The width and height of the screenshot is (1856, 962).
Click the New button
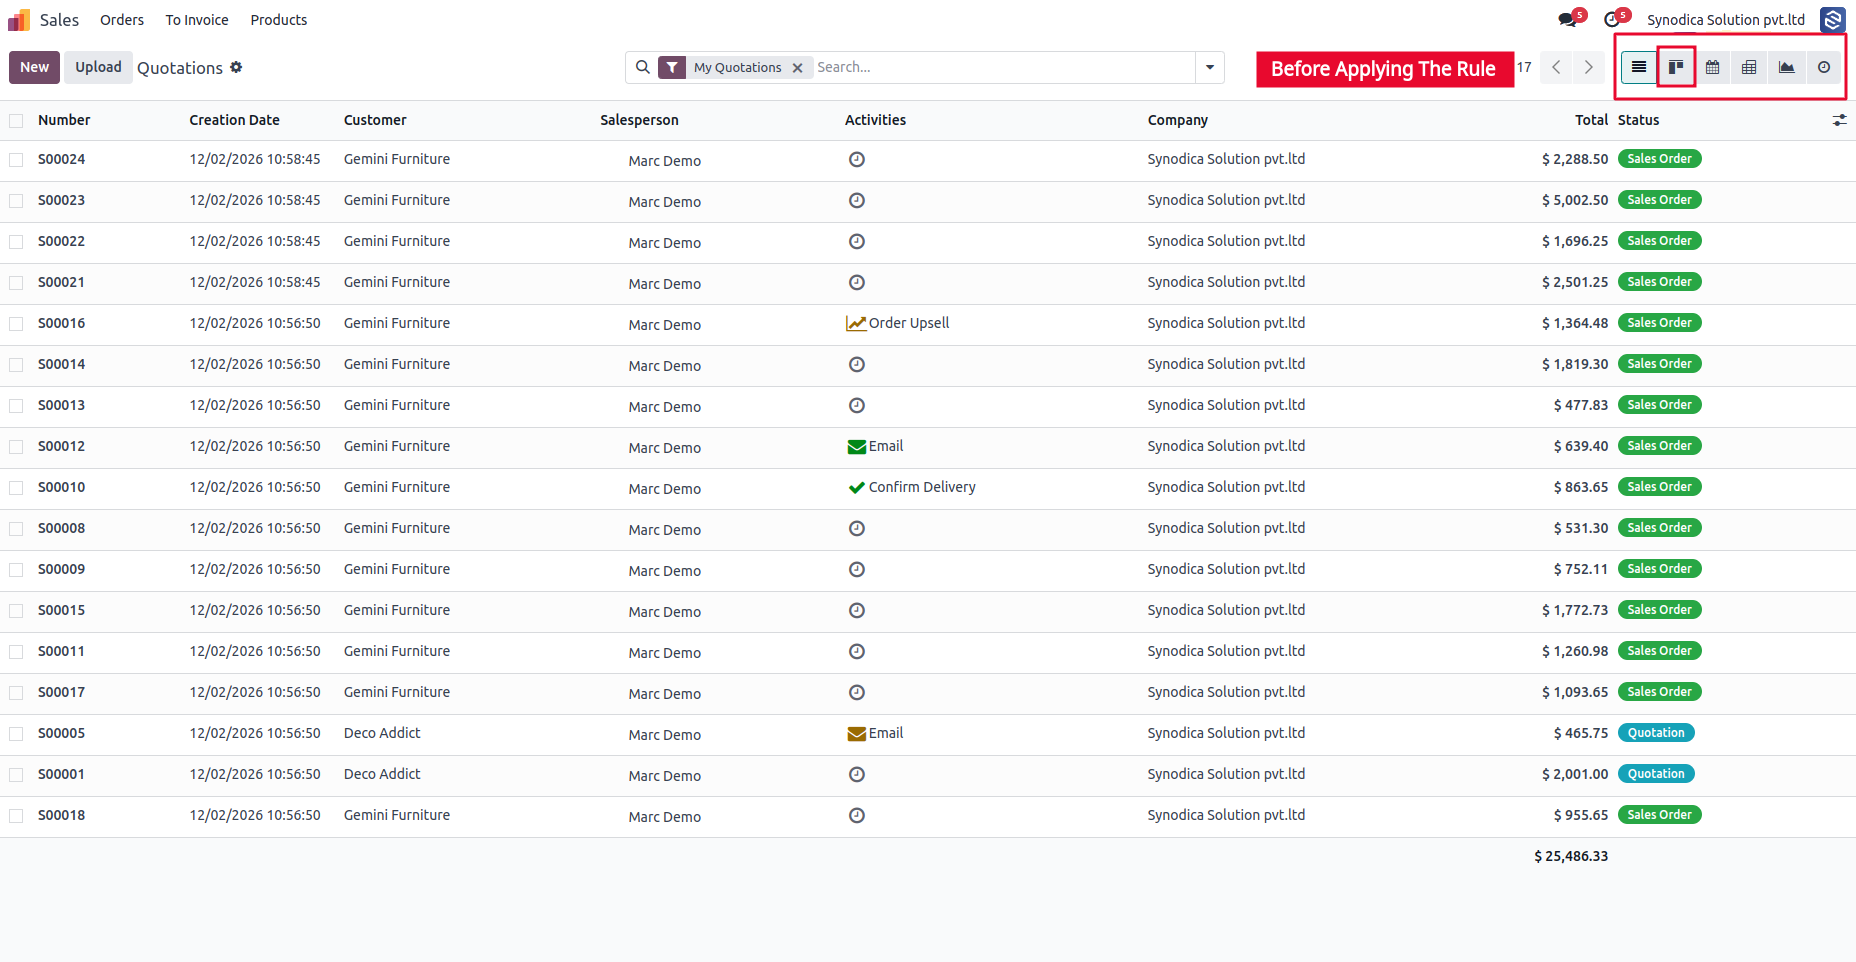(34, 67)
